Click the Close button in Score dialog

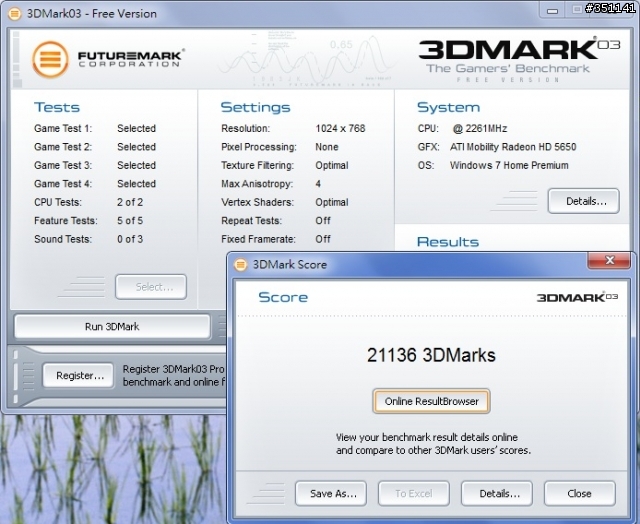[580, 493]
